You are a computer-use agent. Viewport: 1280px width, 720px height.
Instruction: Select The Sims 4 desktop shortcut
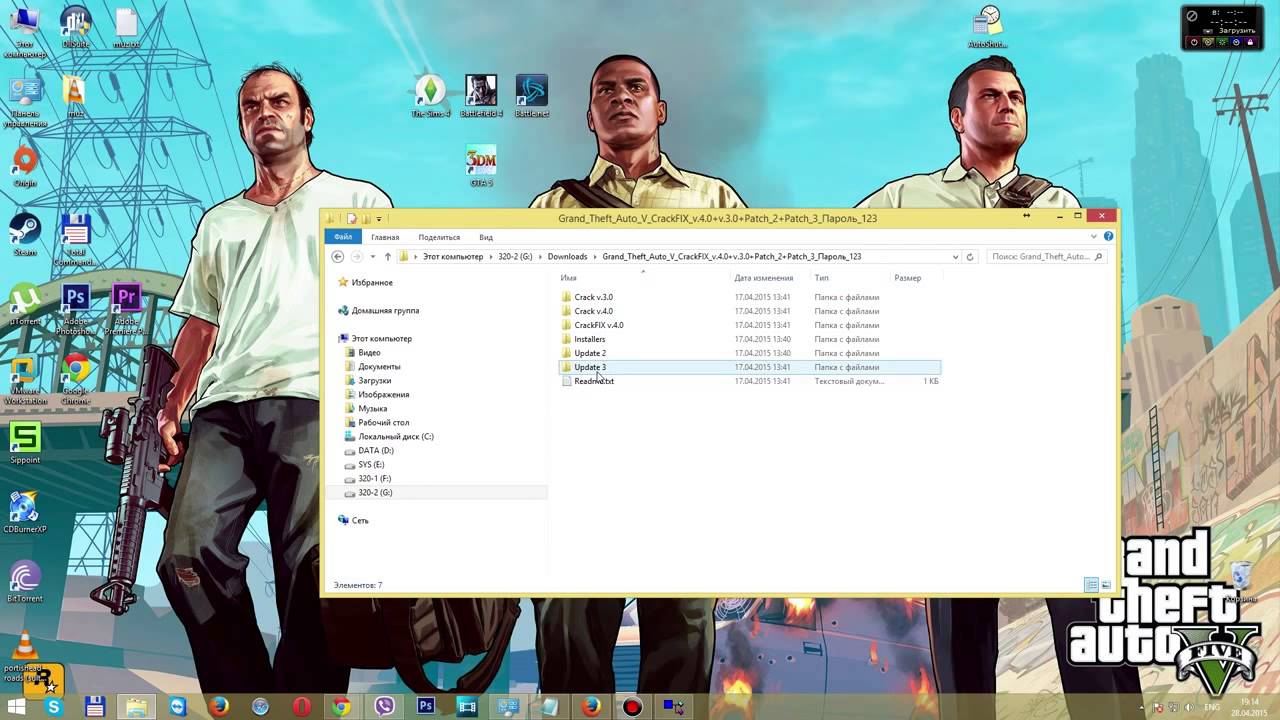pos(430,97)
